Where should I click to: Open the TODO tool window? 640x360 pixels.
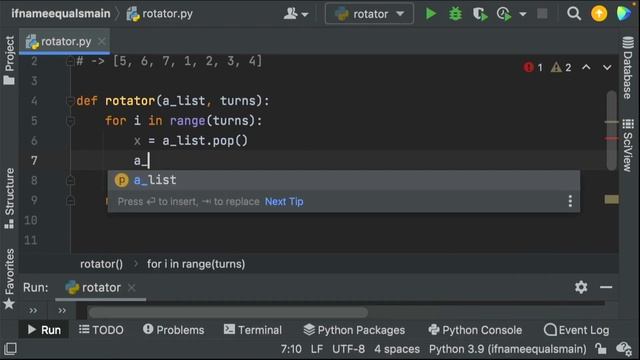101,330
